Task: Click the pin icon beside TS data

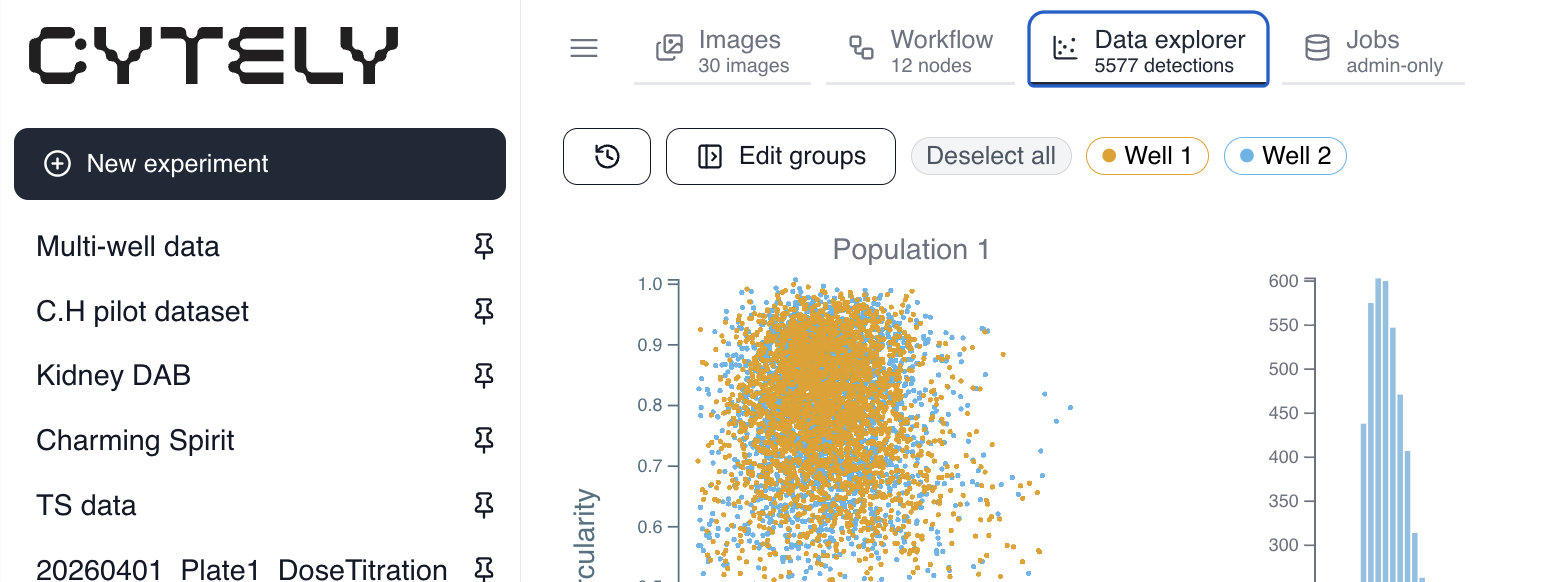Action: 484,506
